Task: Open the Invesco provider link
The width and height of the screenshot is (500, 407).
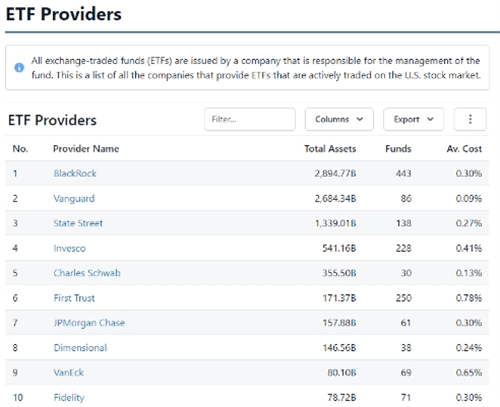Action: coord(69,248)
